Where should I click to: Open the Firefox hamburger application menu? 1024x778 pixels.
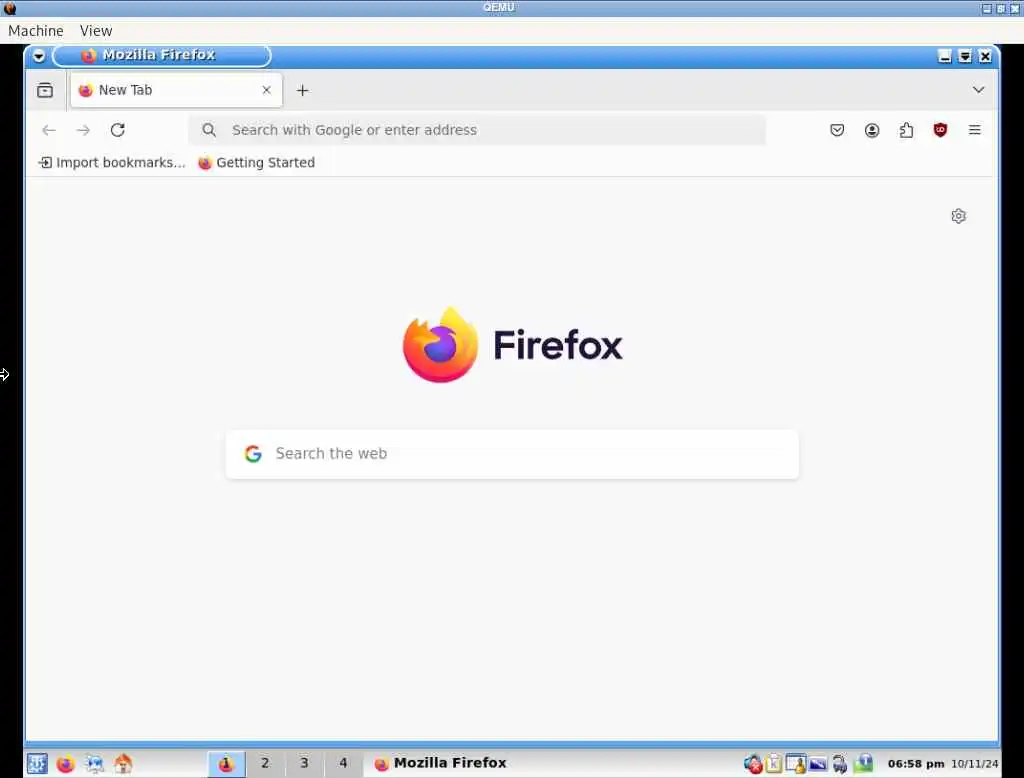point(974,130)
